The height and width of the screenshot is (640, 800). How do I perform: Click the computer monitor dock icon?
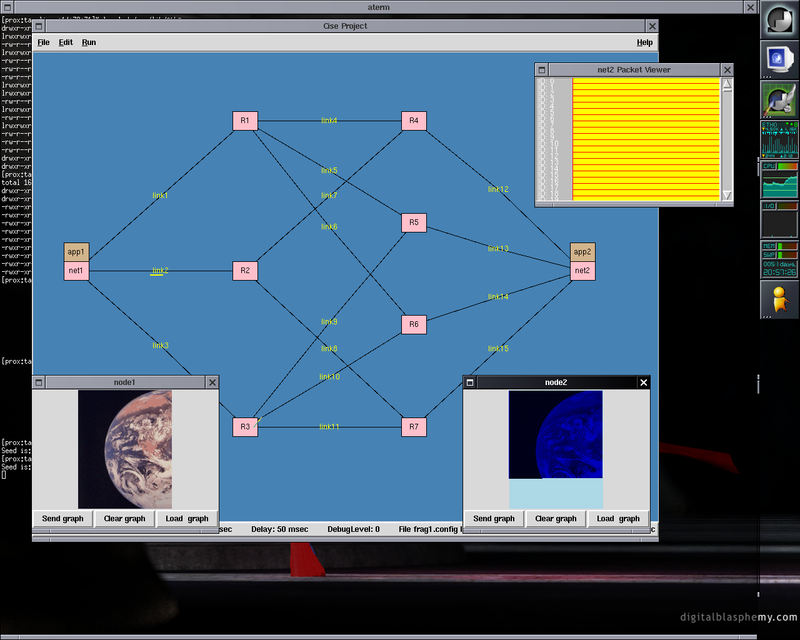pos(780,60)
